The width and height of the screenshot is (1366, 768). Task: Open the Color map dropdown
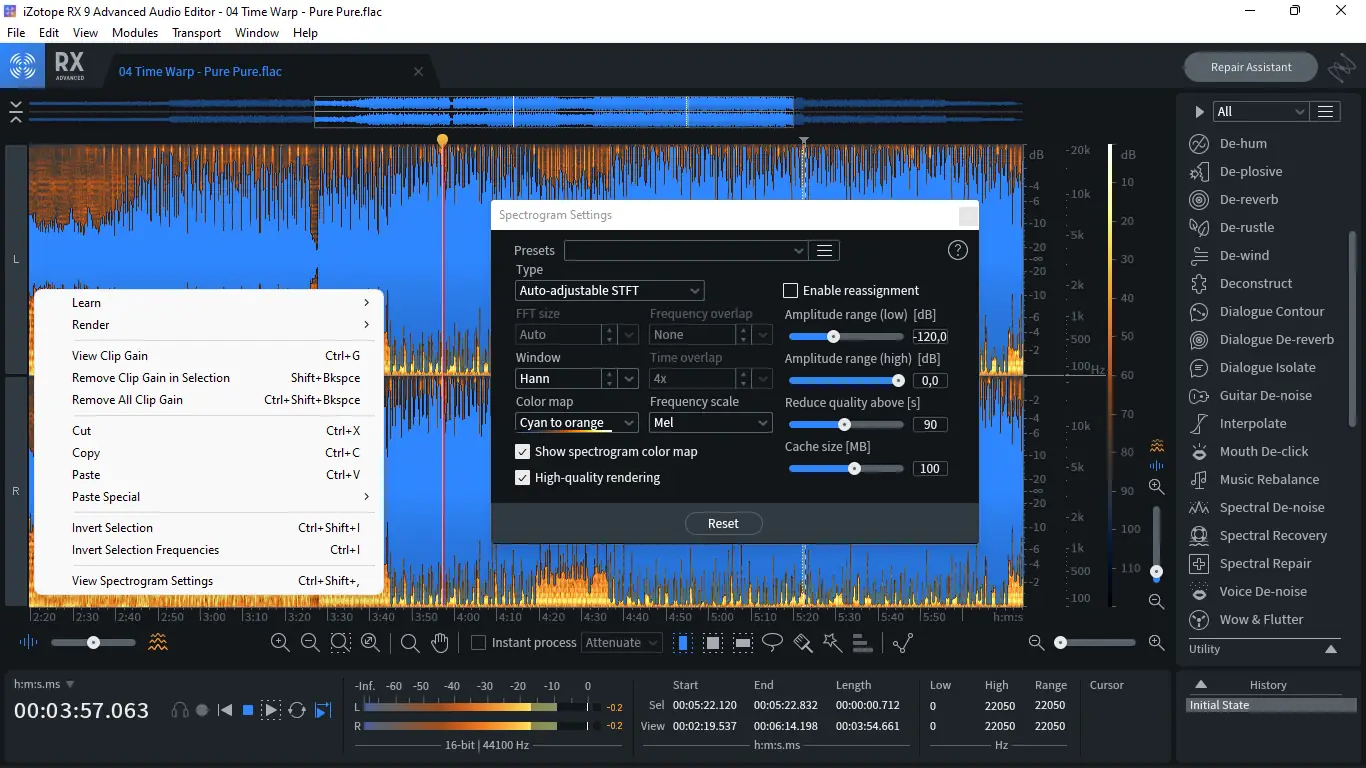[576, 422]
